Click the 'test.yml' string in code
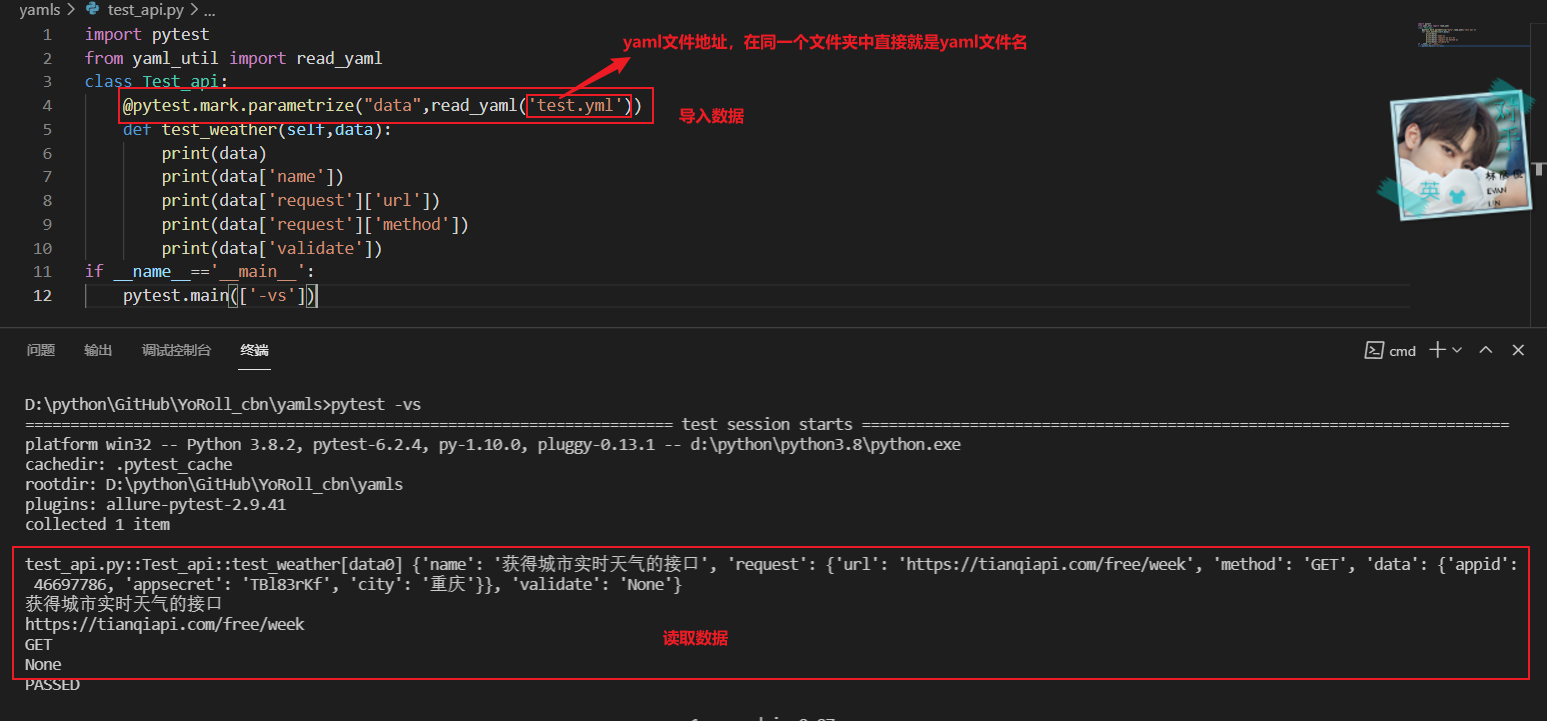 click(x=580, y=106)
